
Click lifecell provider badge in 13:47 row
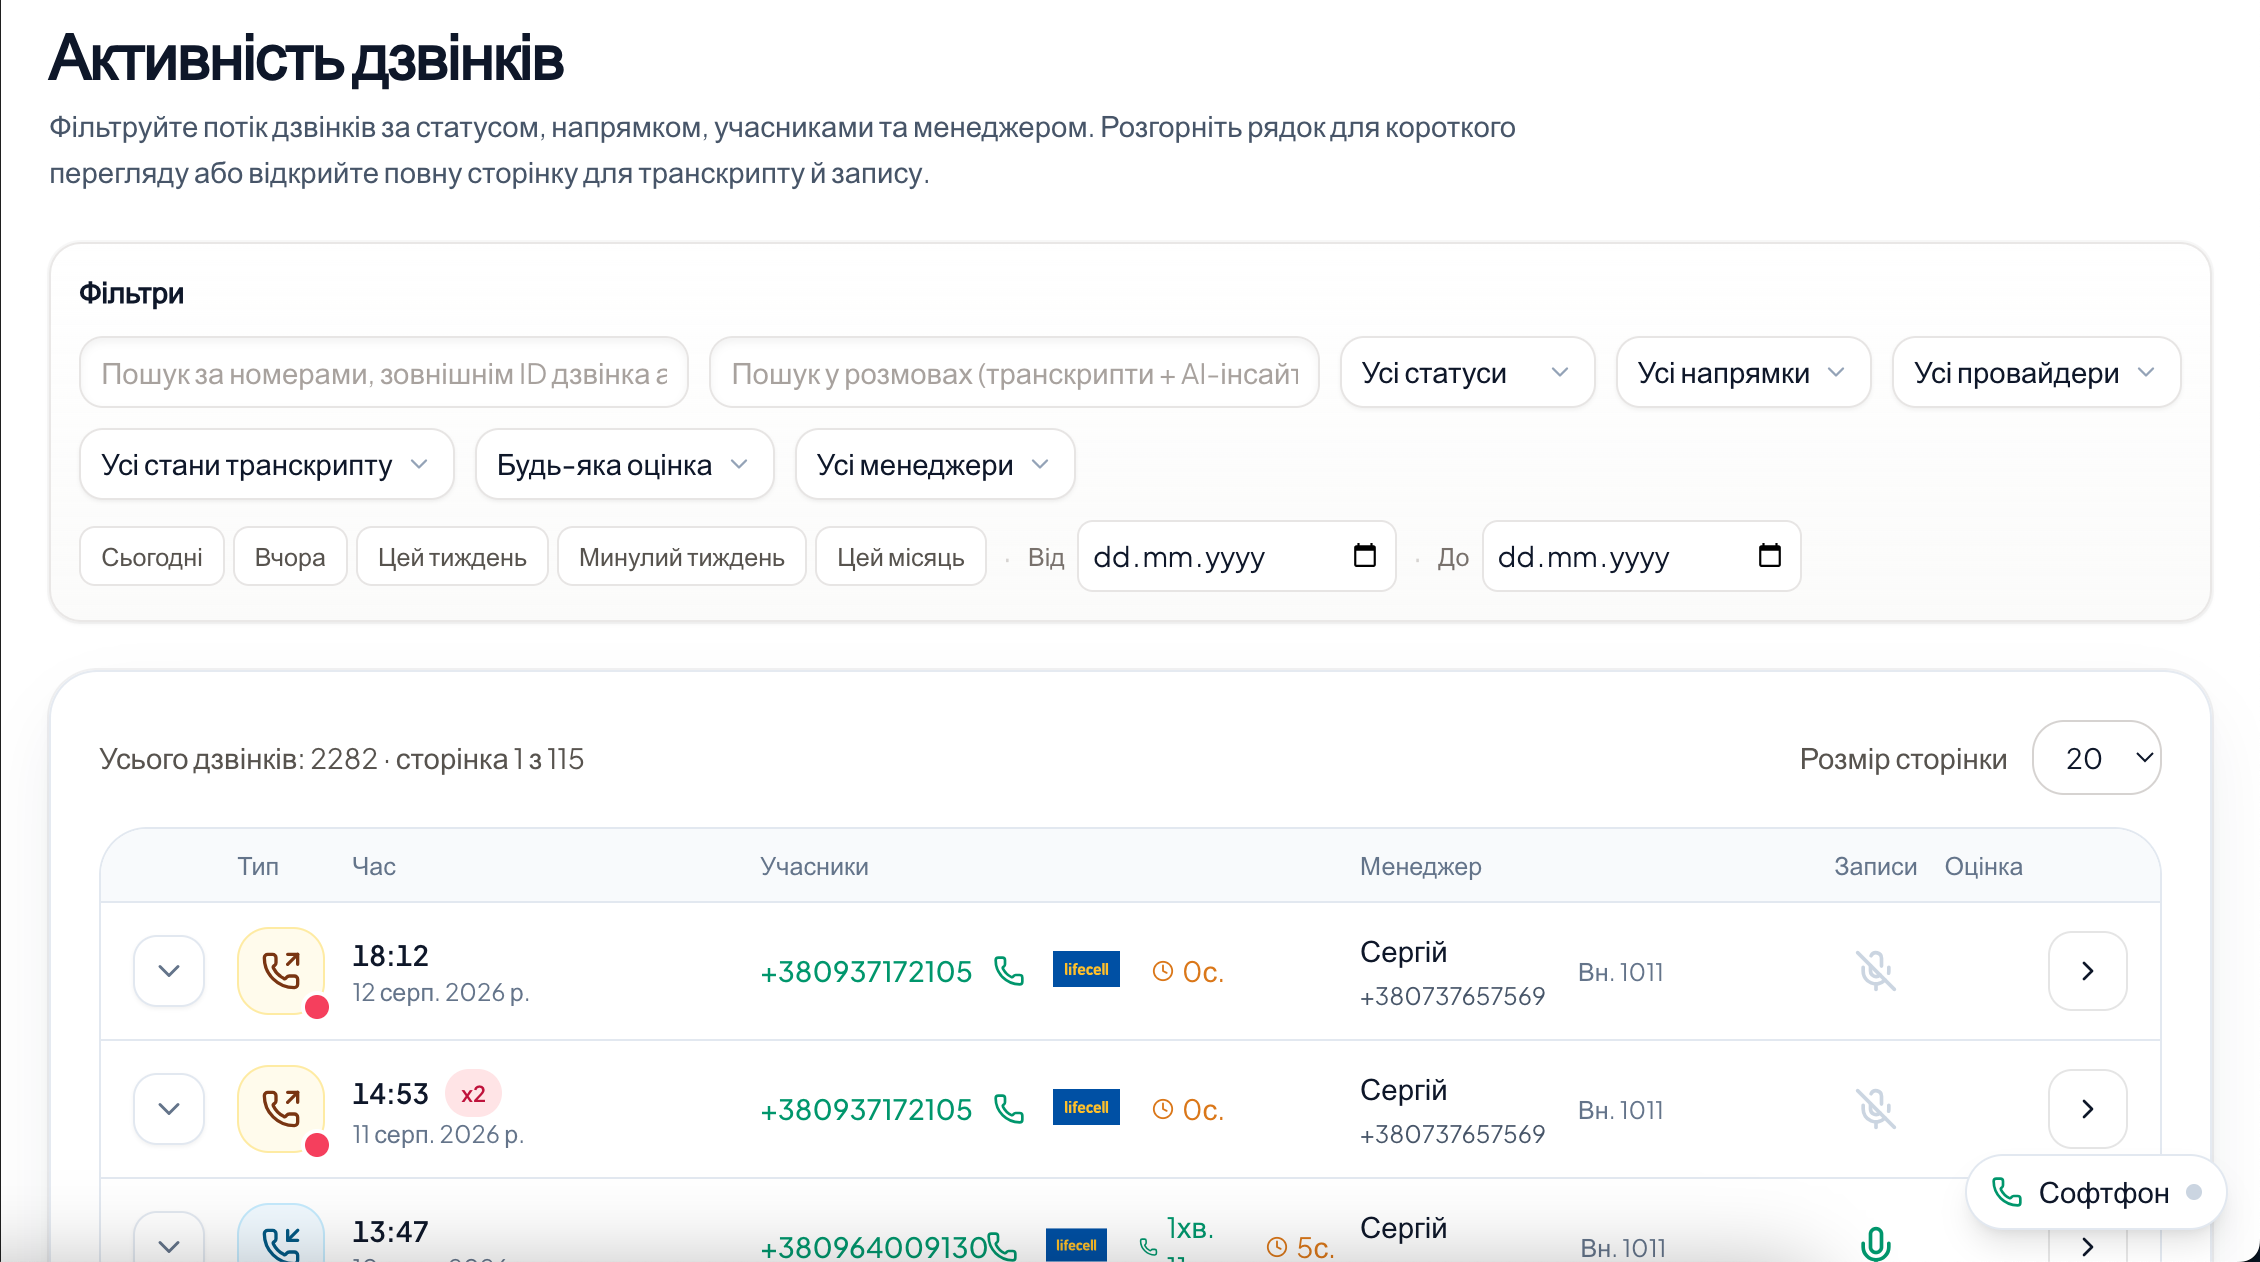click(x=1076, y=1245)
